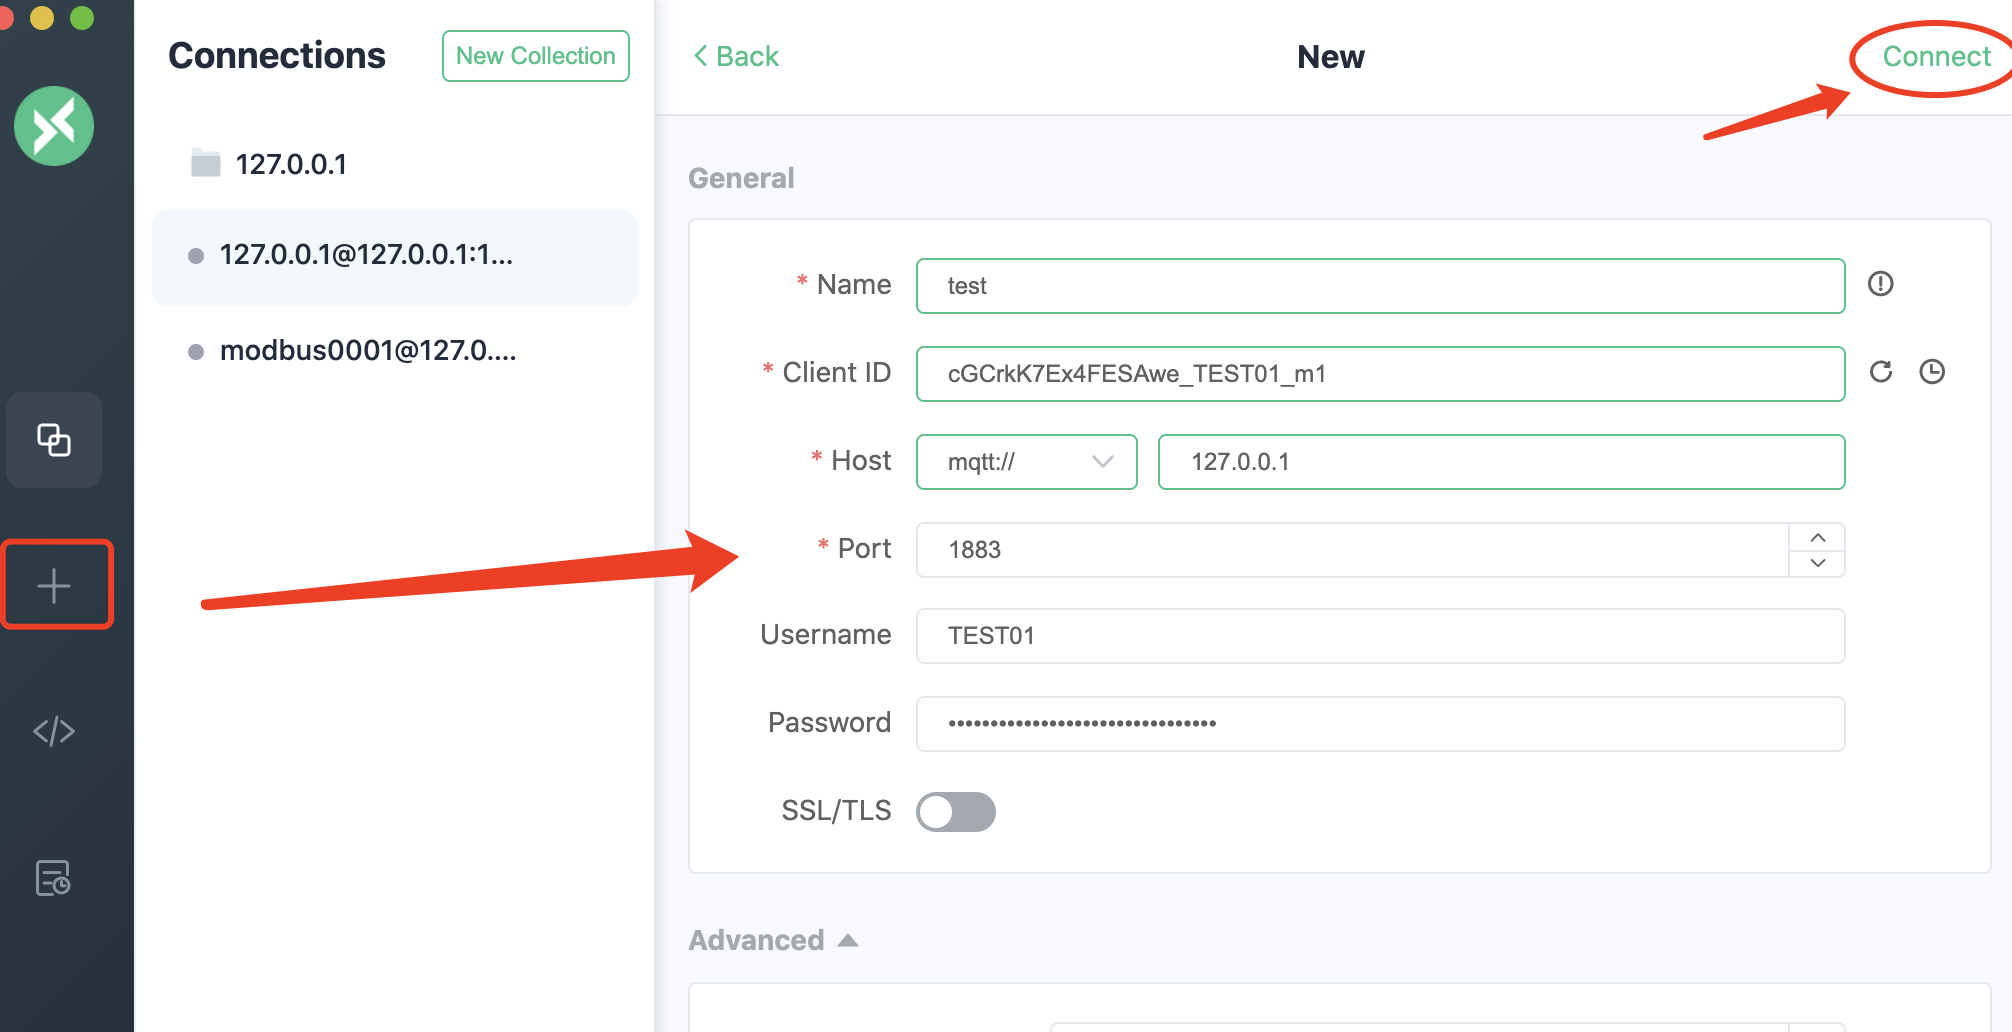Open the 127.0.0.1 collection folder
Viewport: 2012px width, 1032px height.
pos(290,164)
